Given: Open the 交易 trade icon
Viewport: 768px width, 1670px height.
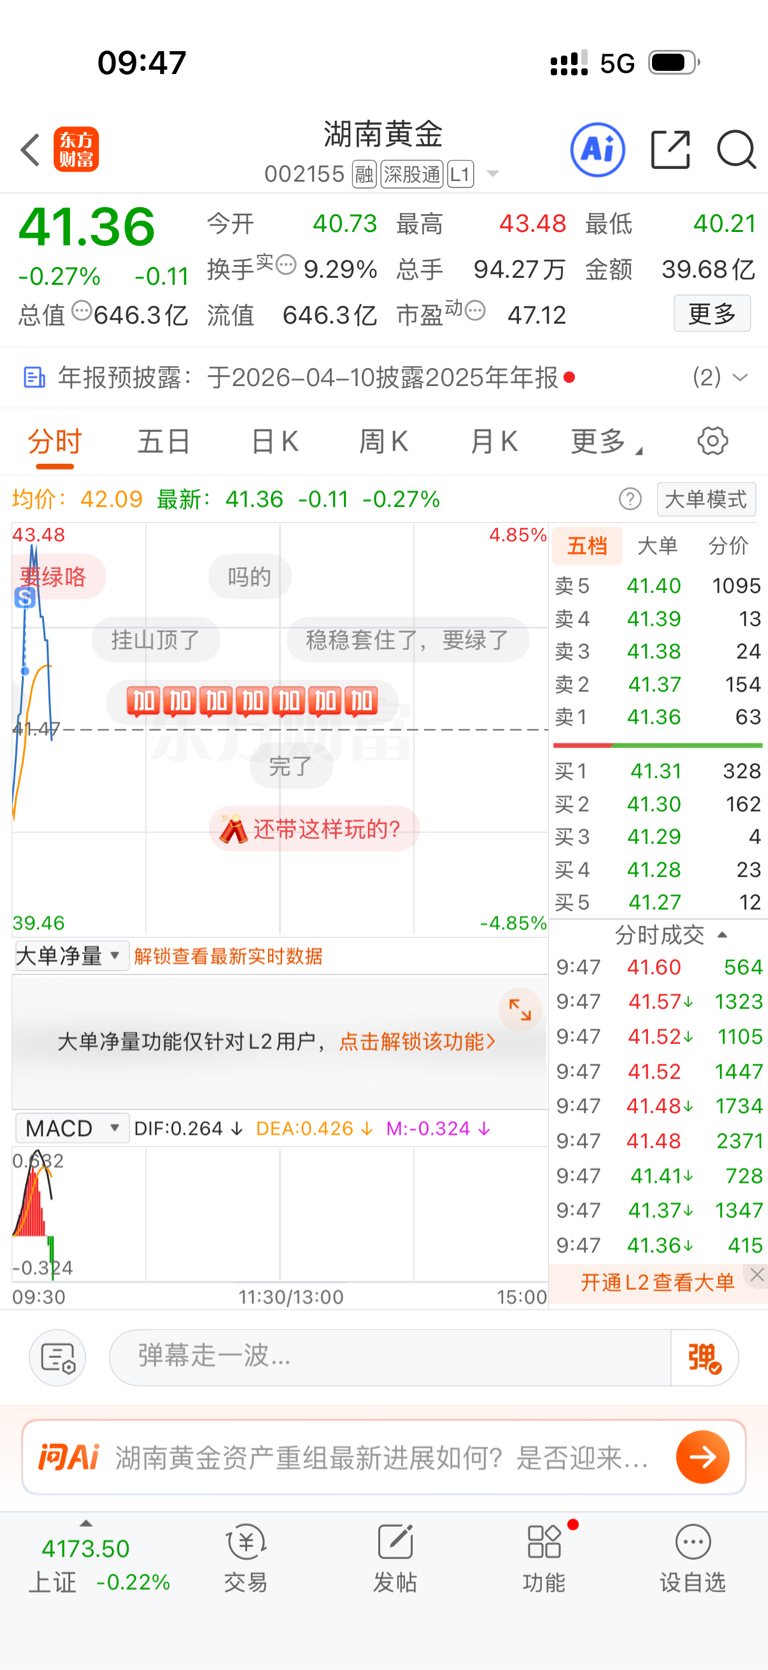Looking at the screenshot, I should tap(245, 1559).
